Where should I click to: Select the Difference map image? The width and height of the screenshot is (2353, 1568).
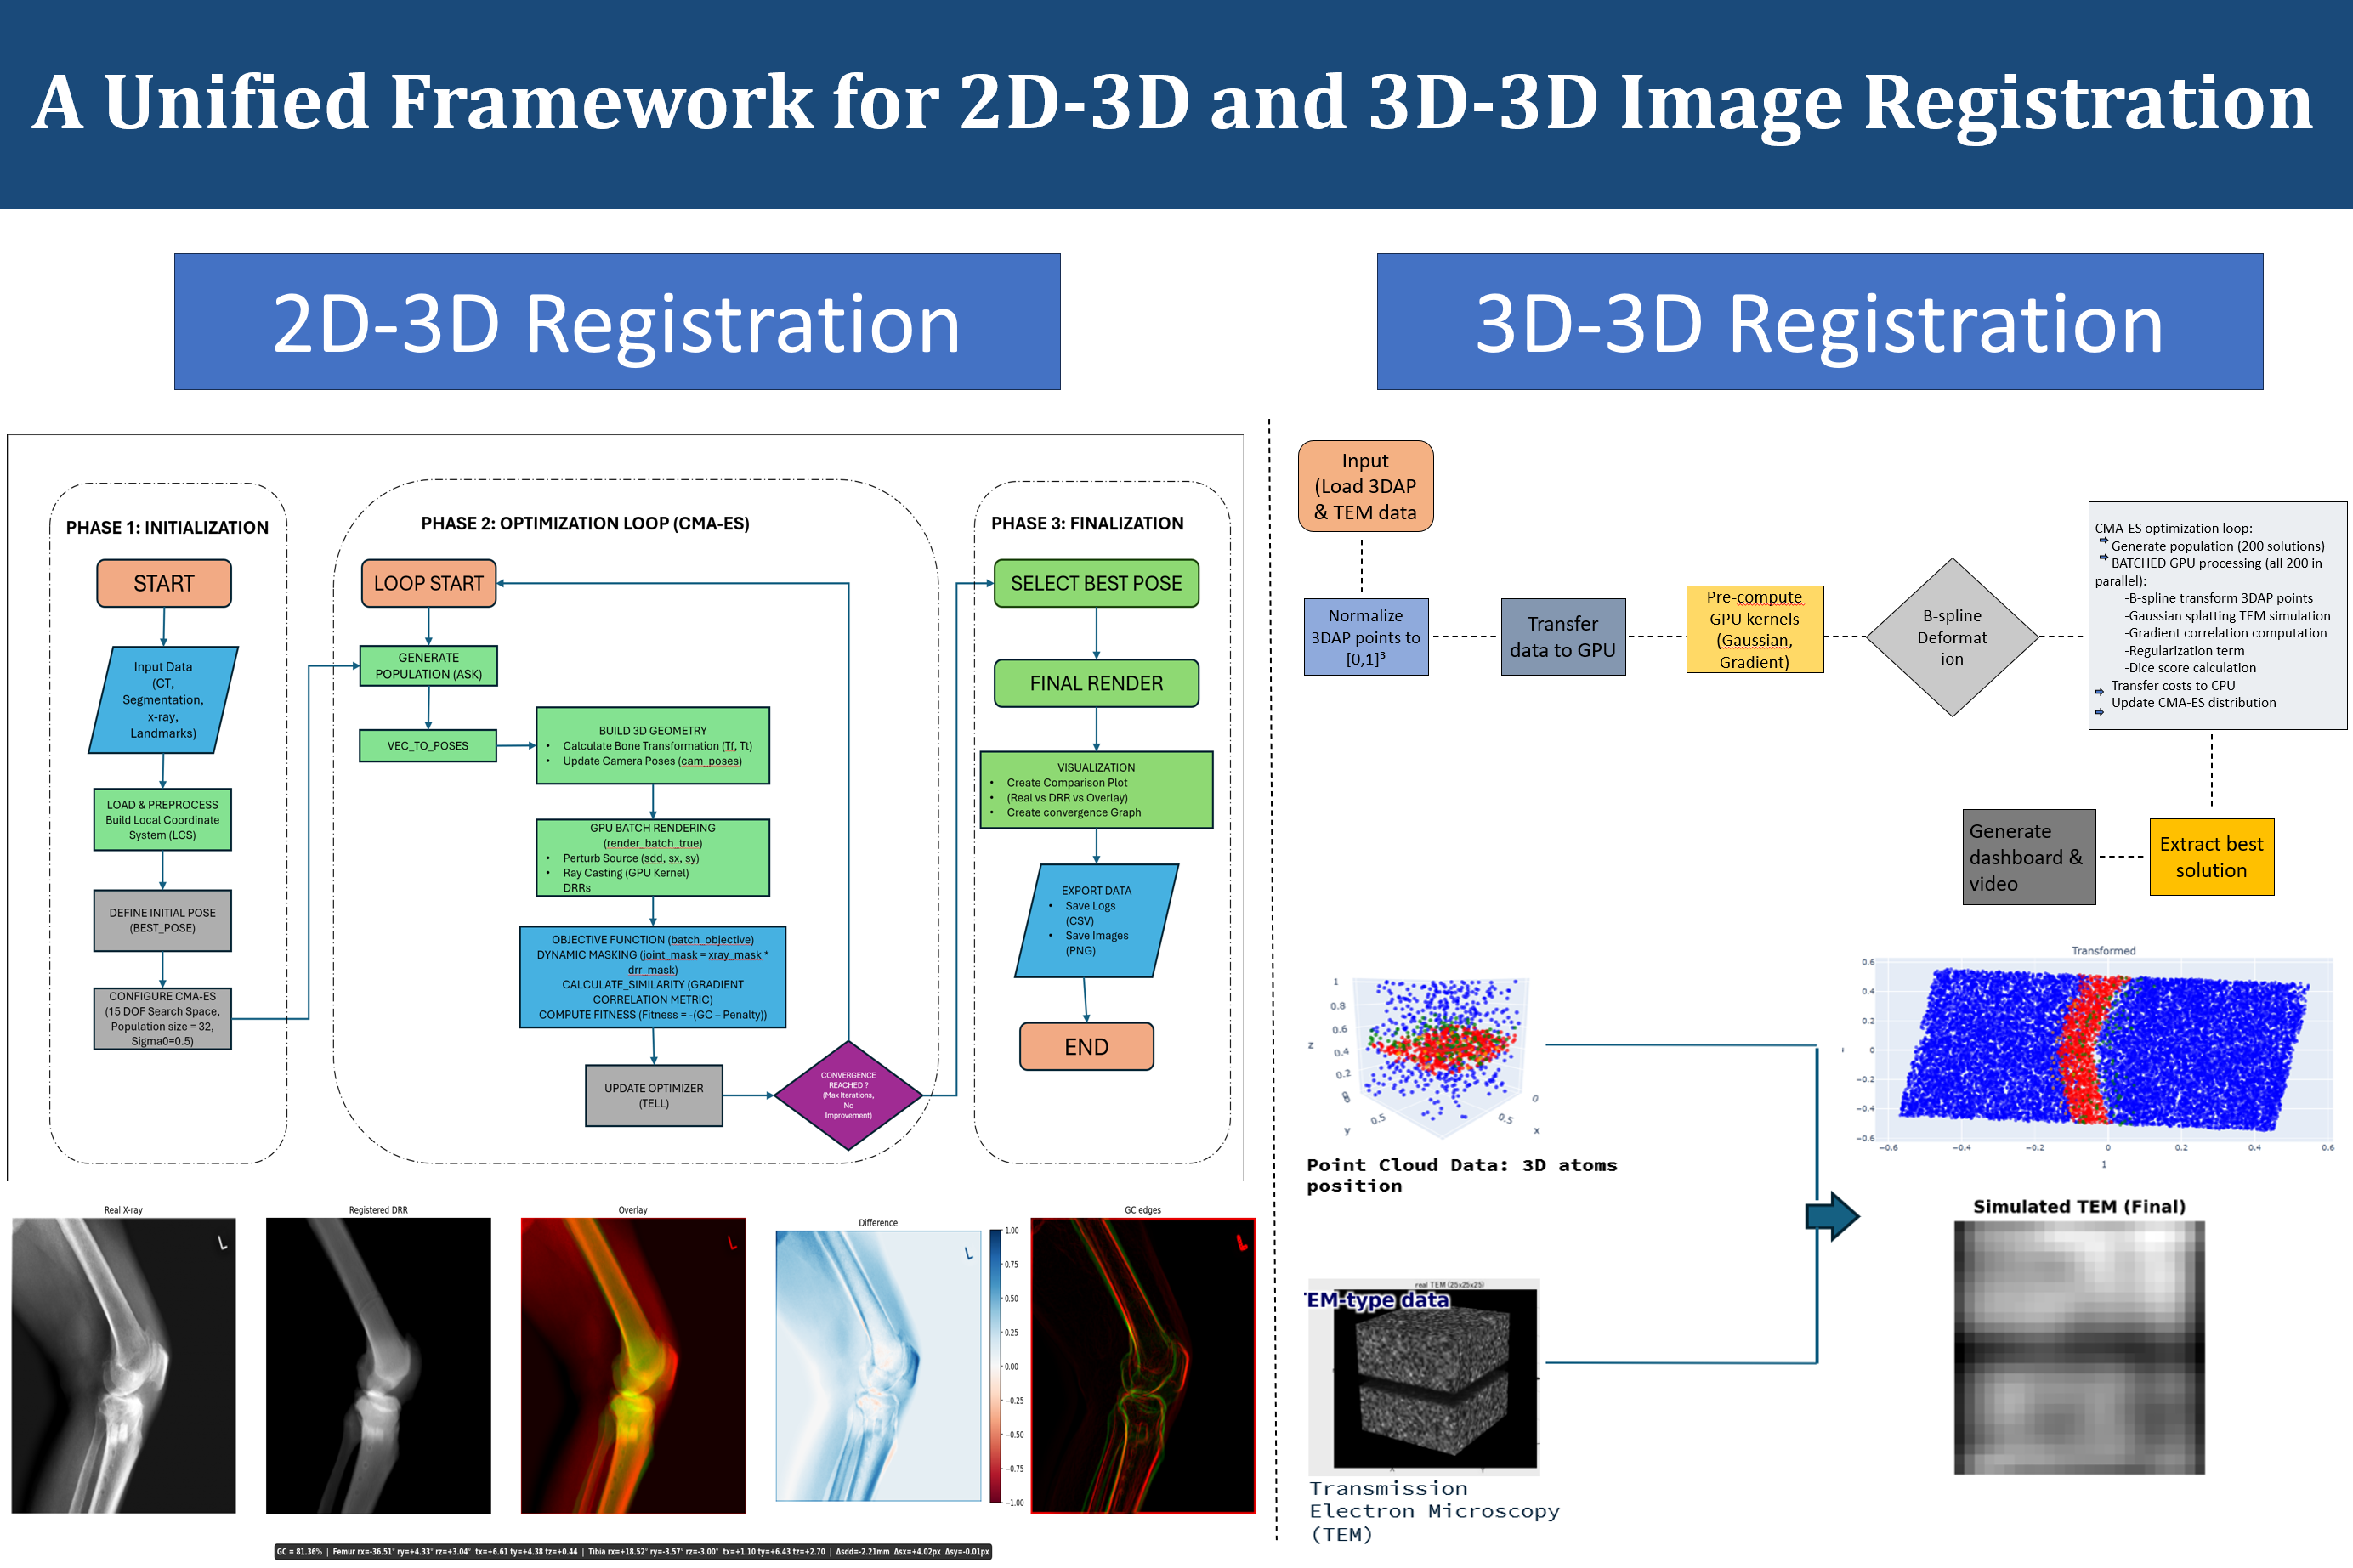click(878, 1365)
